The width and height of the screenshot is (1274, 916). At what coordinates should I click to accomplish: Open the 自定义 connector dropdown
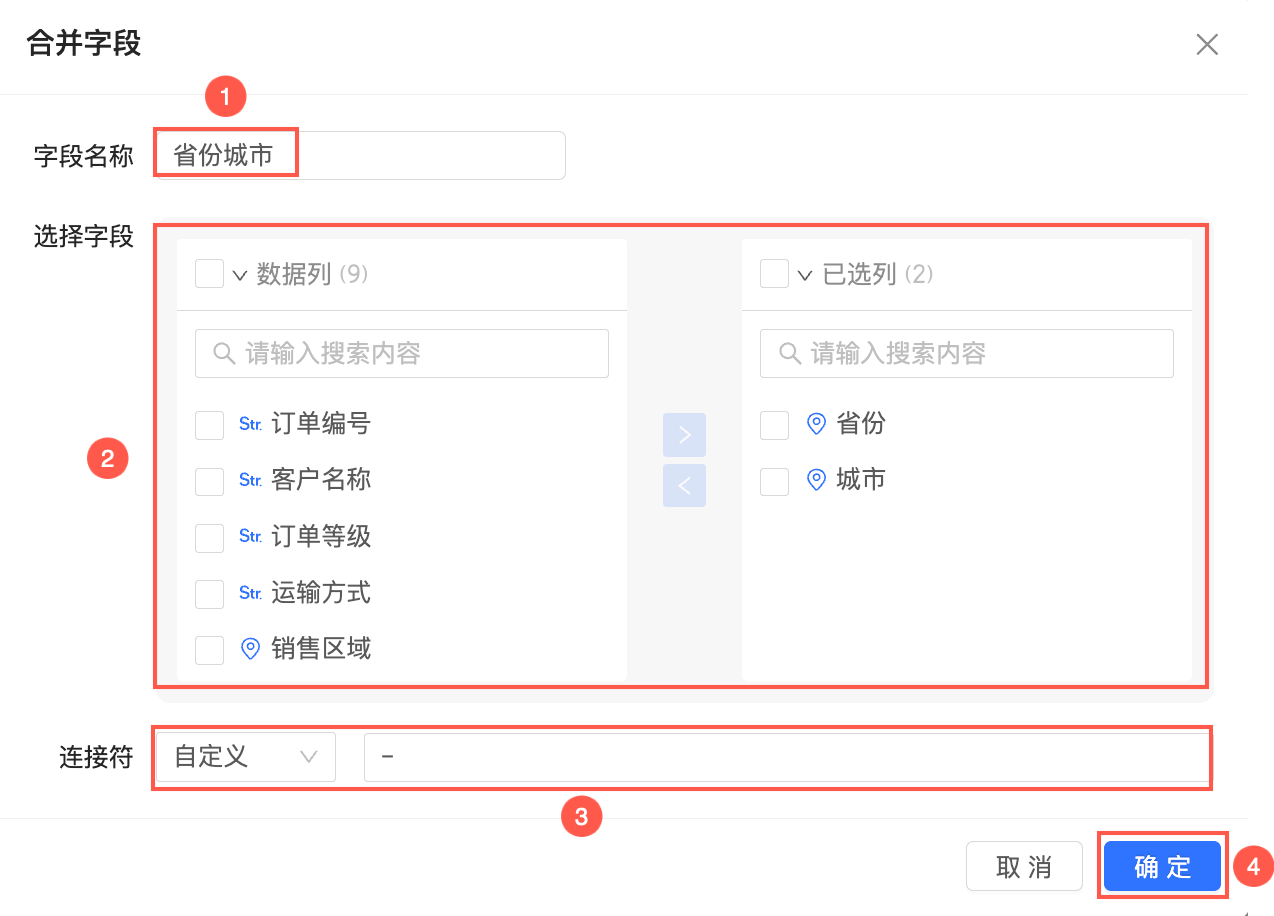pyautogui.click(x=245, y=757)
